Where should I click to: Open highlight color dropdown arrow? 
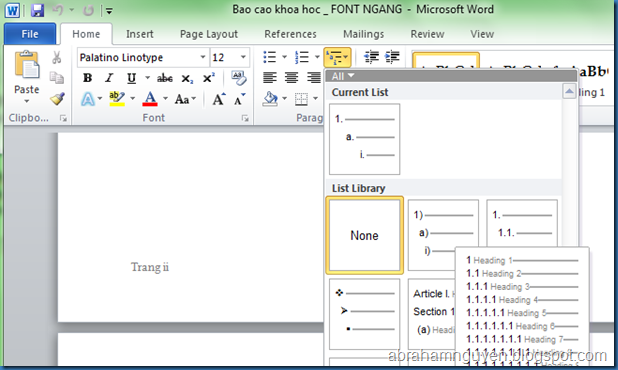coord(133,99)
